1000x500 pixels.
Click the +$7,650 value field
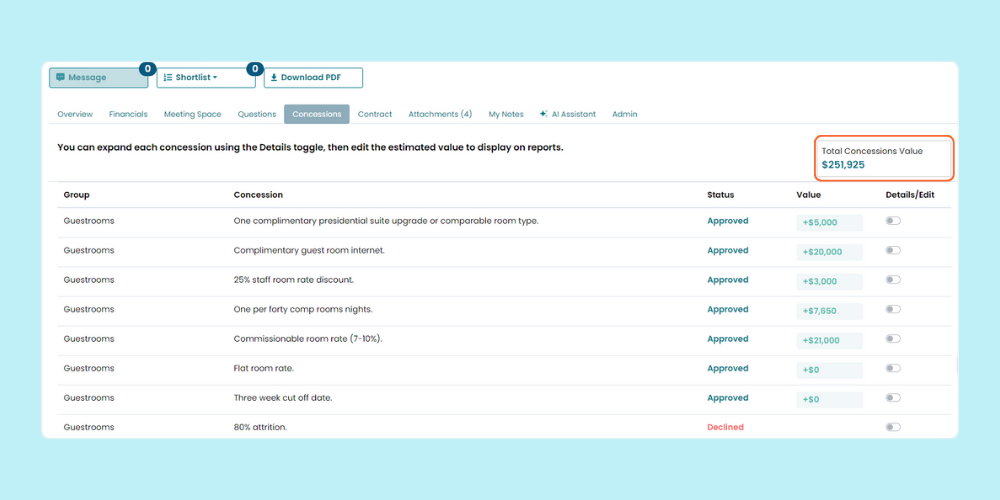click(x=830, y=311)
